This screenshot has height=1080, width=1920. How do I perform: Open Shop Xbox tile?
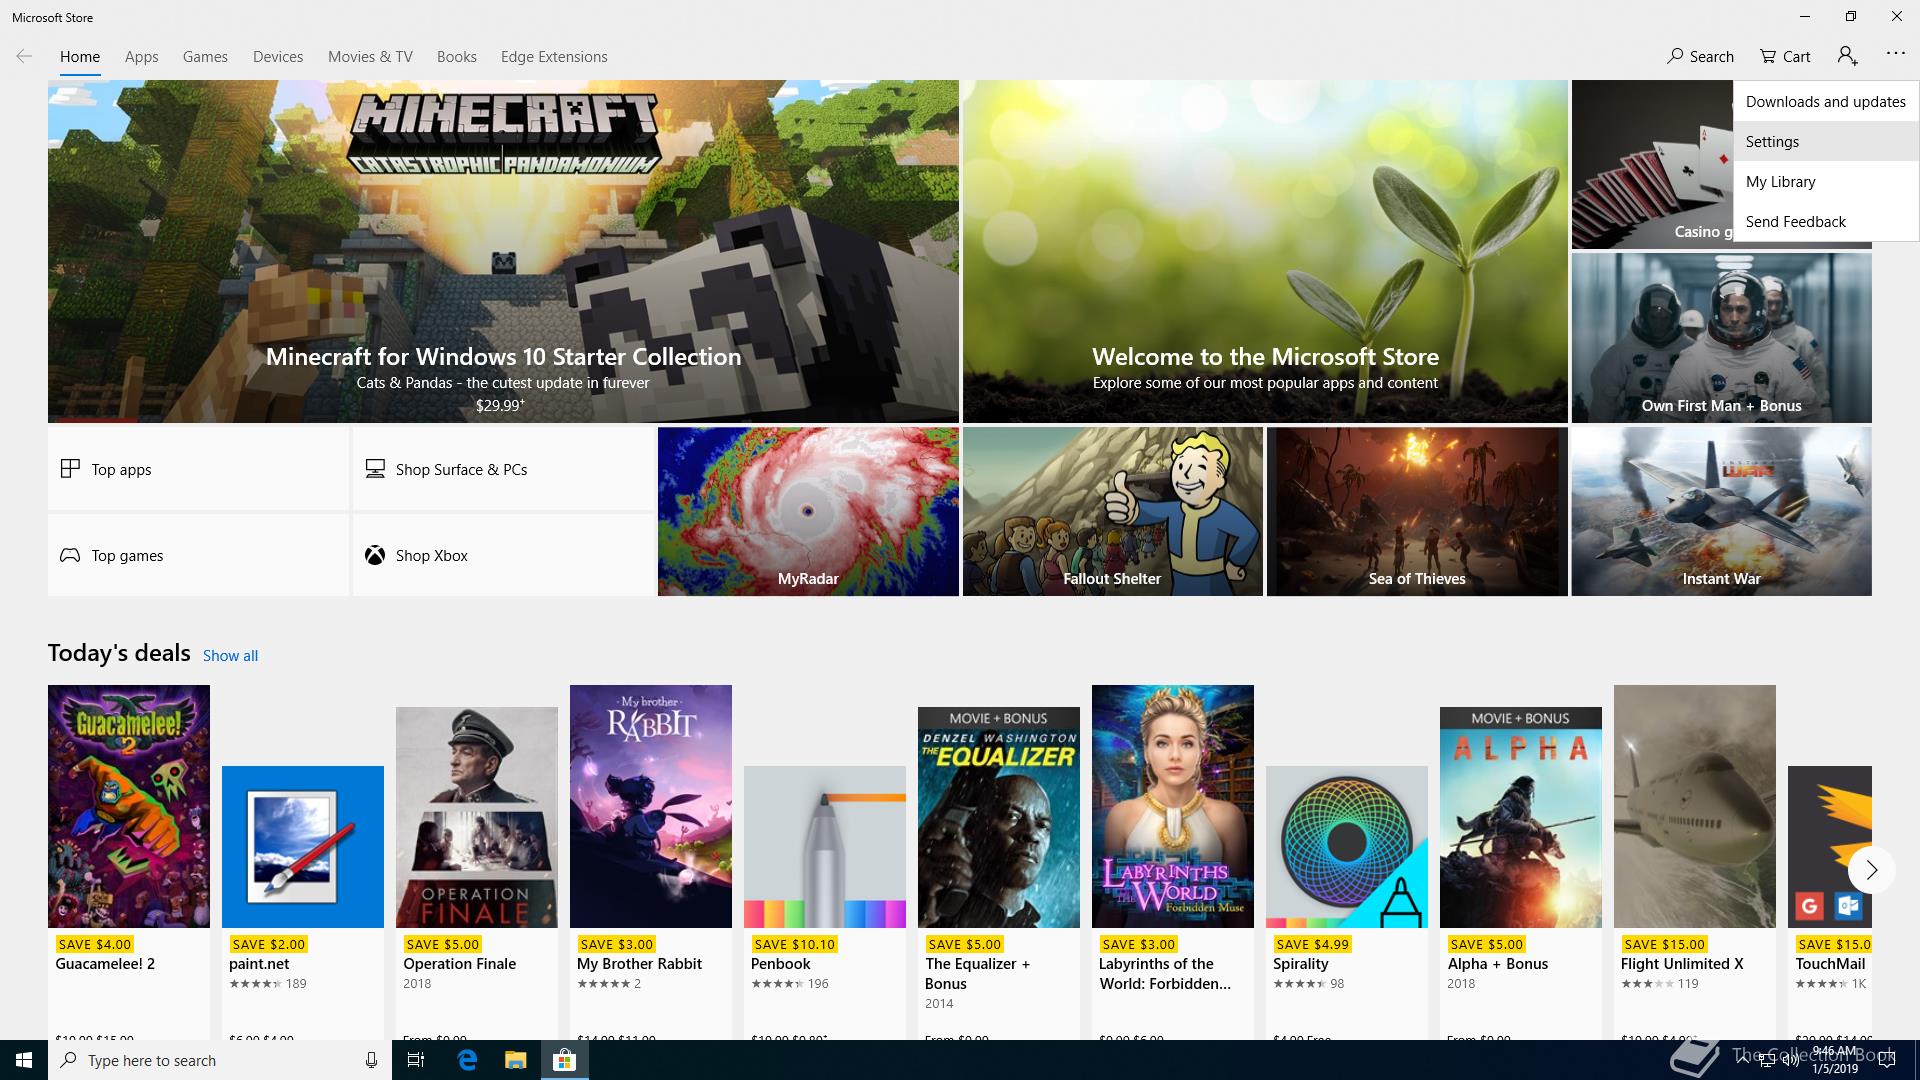[503, 555]
